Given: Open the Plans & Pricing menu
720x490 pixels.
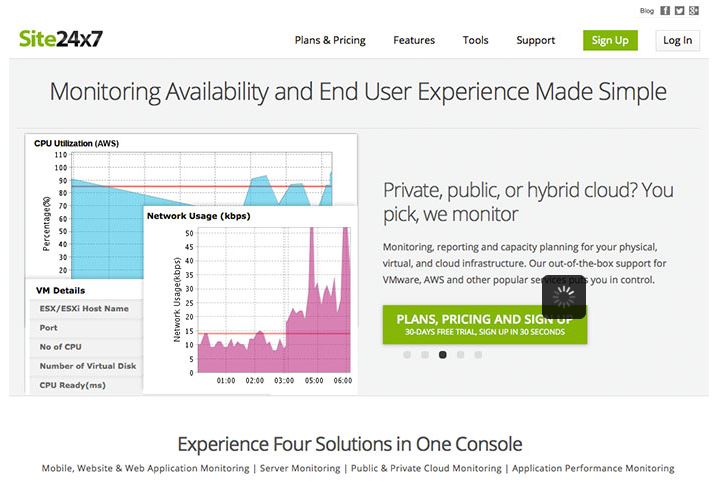Looking at the screenshot, I should coord(330,41).
